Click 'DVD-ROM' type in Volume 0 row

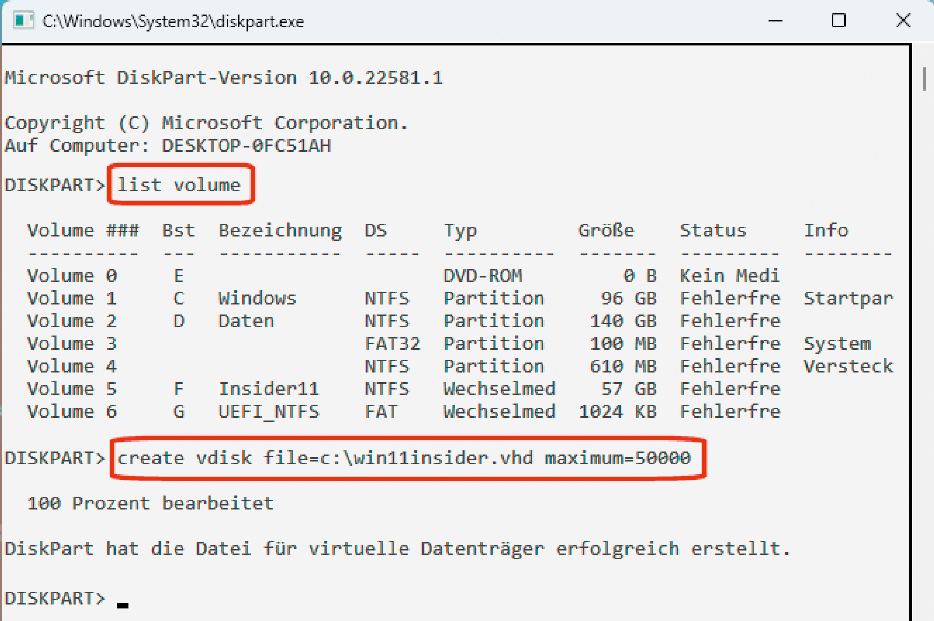point(482,276)
